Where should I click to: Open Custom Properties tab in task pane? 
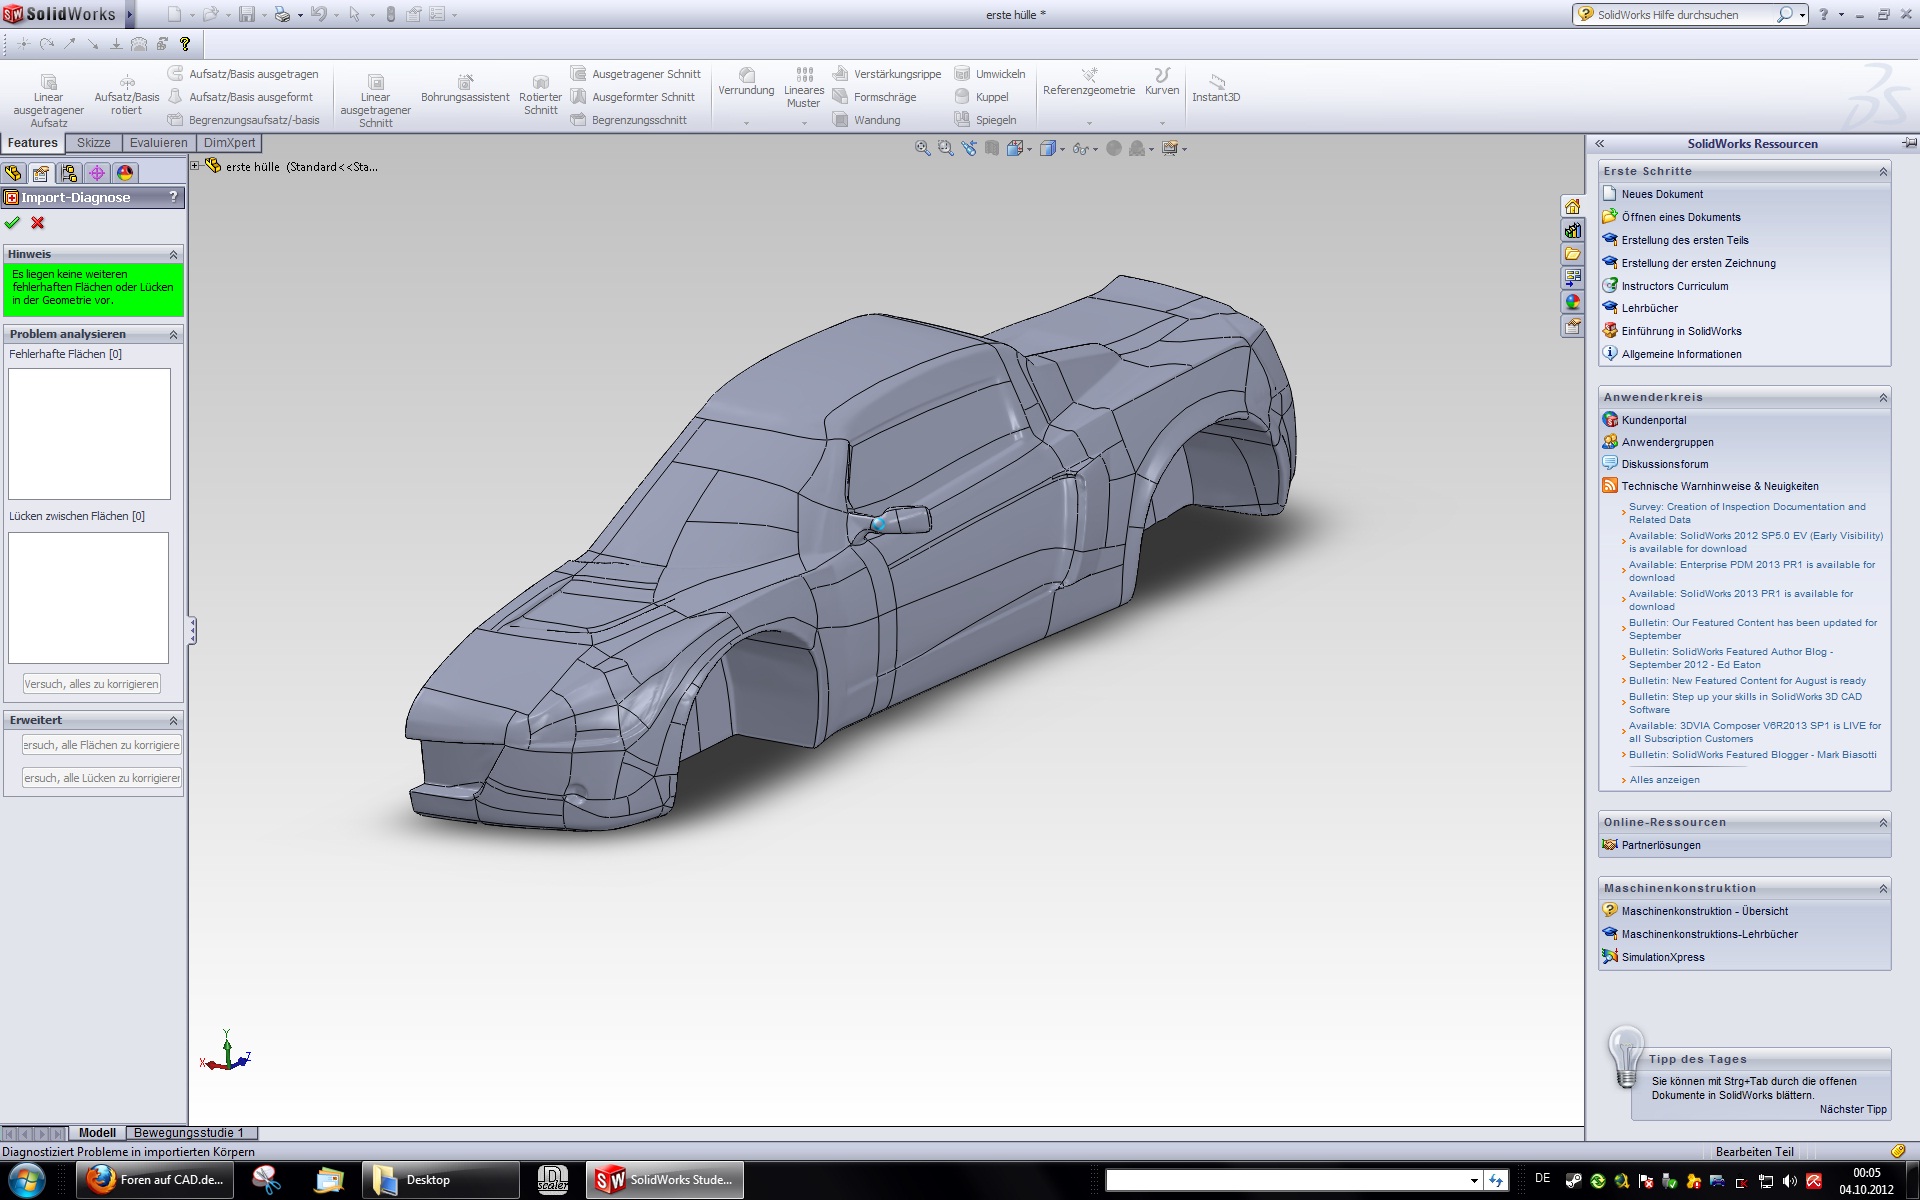[x=1572, y=326]
